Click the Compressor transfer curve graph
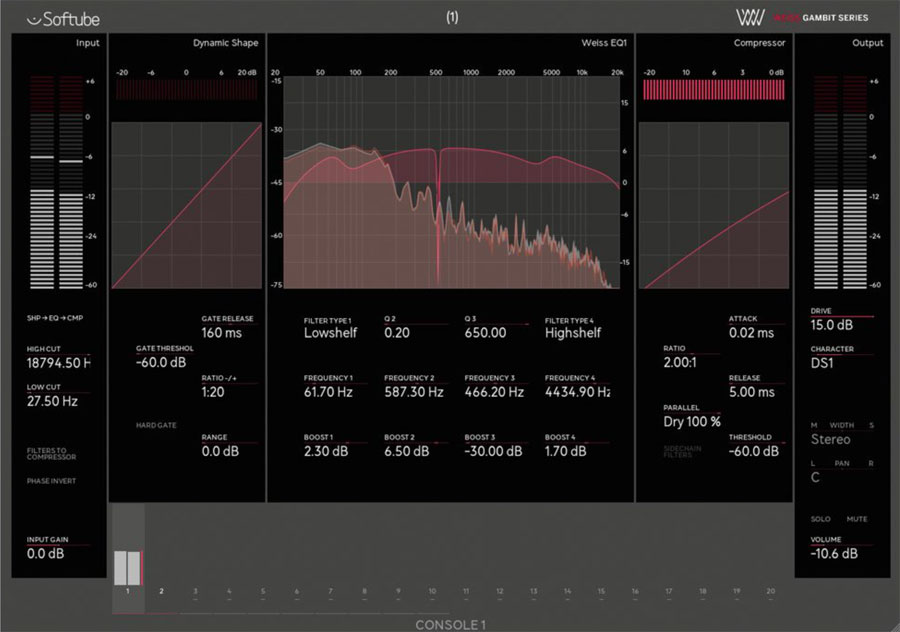This screenshot has width=900, height=632. coord(714,205)
